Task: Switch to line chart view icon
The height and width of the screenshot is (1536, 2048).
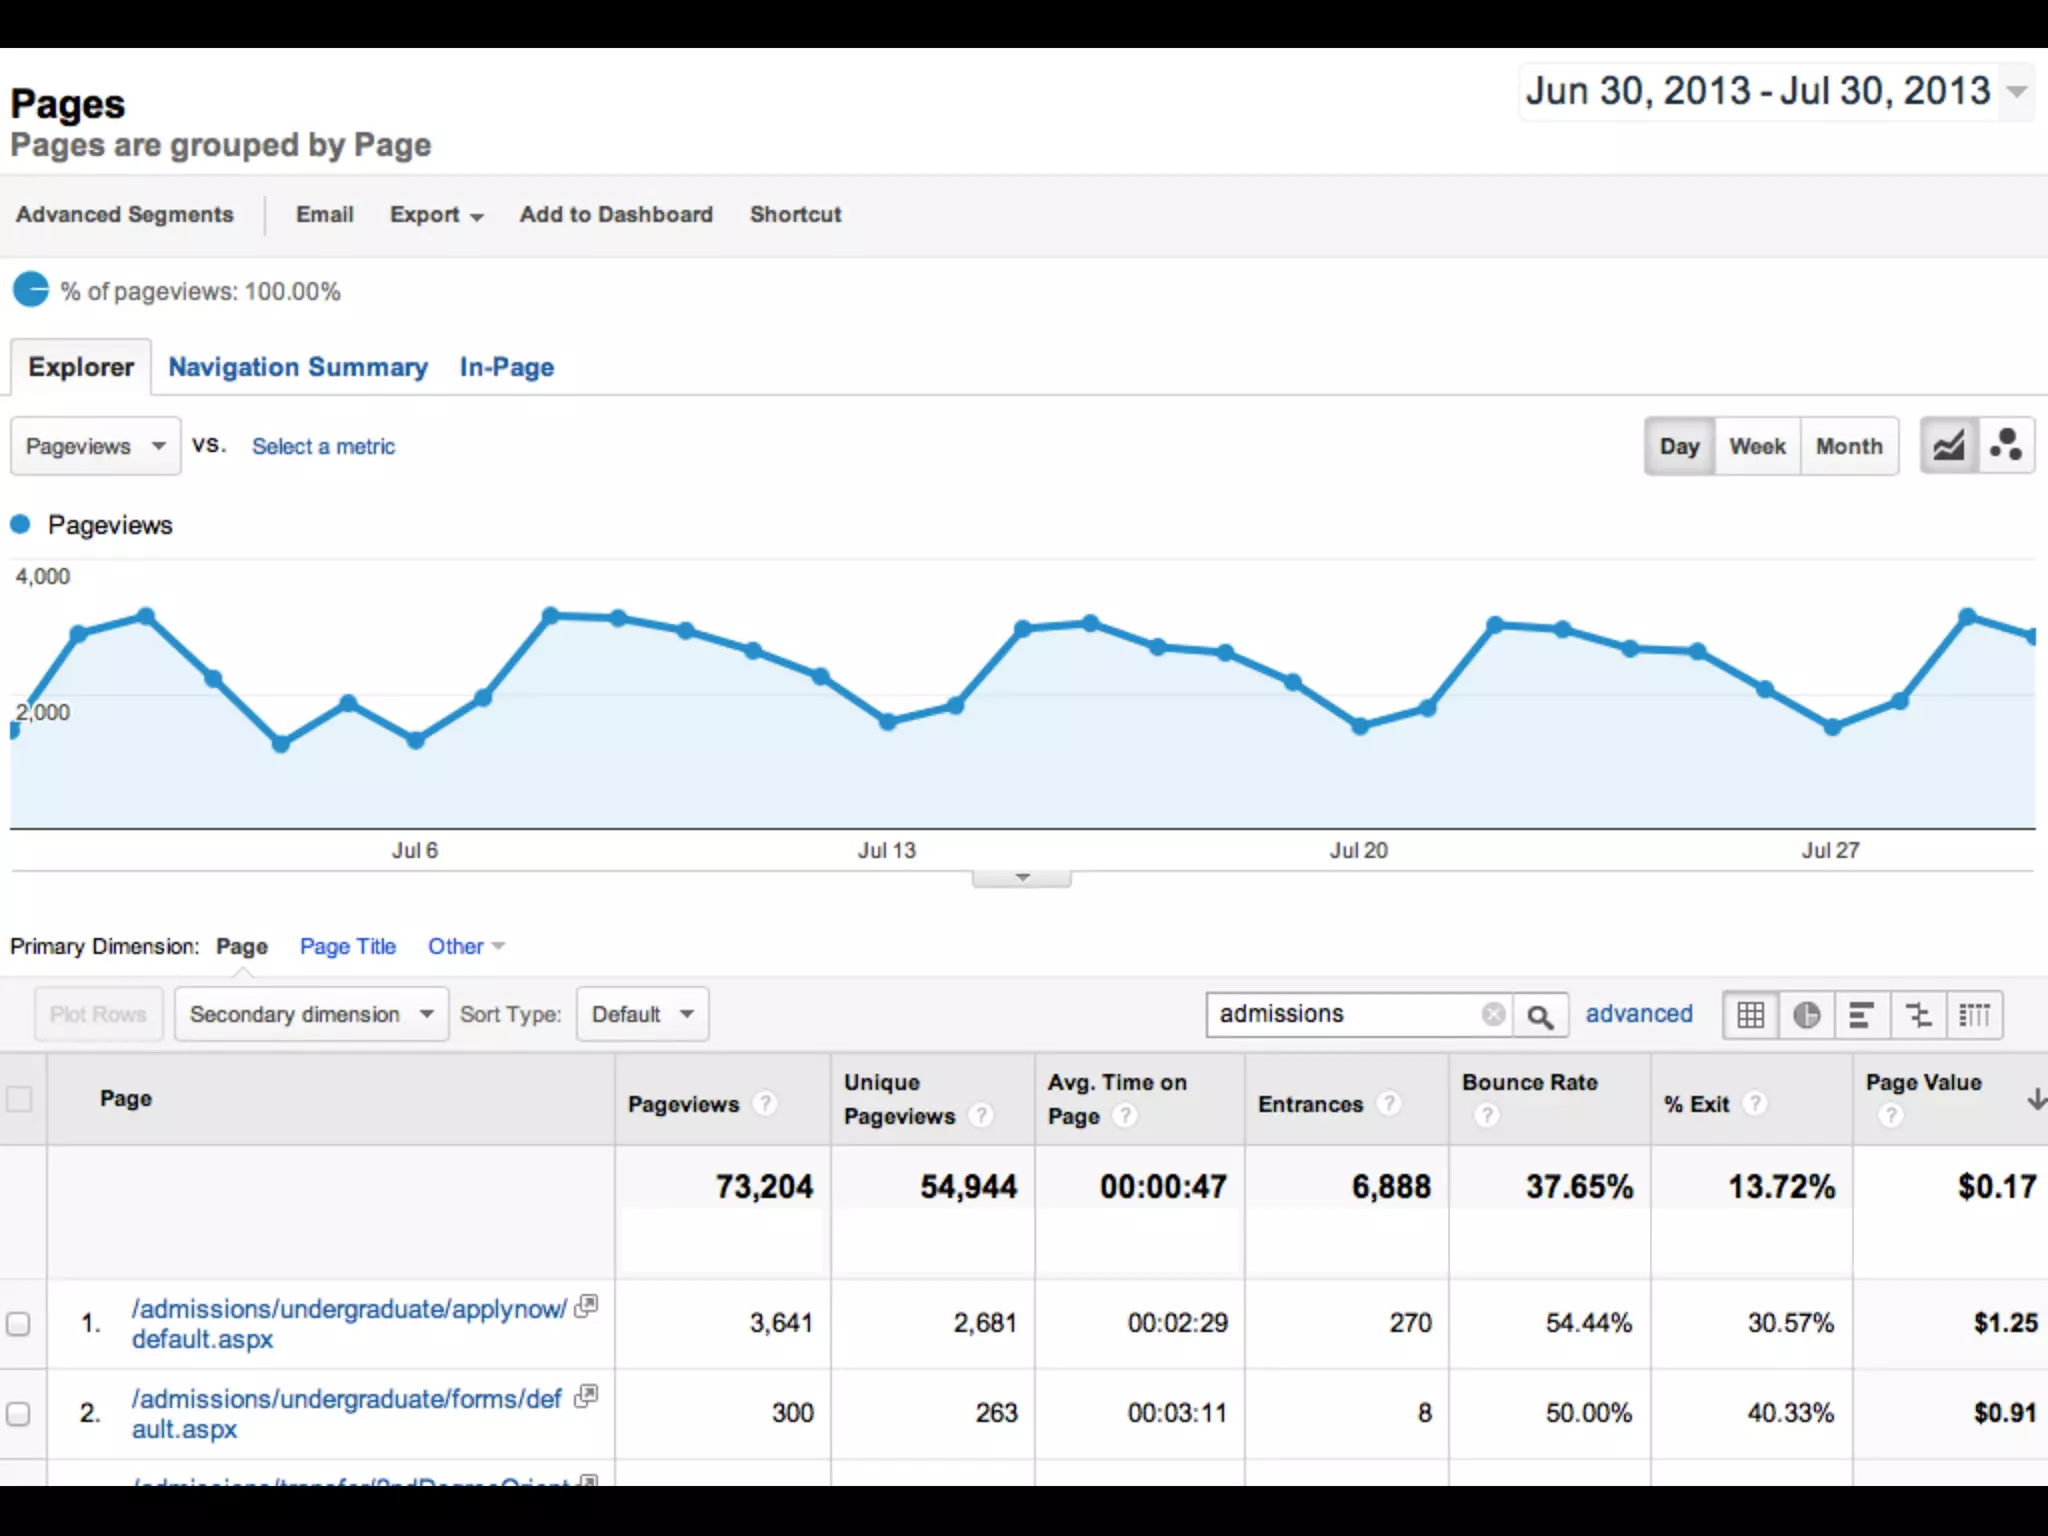Action: click(x=1948, y=446)
